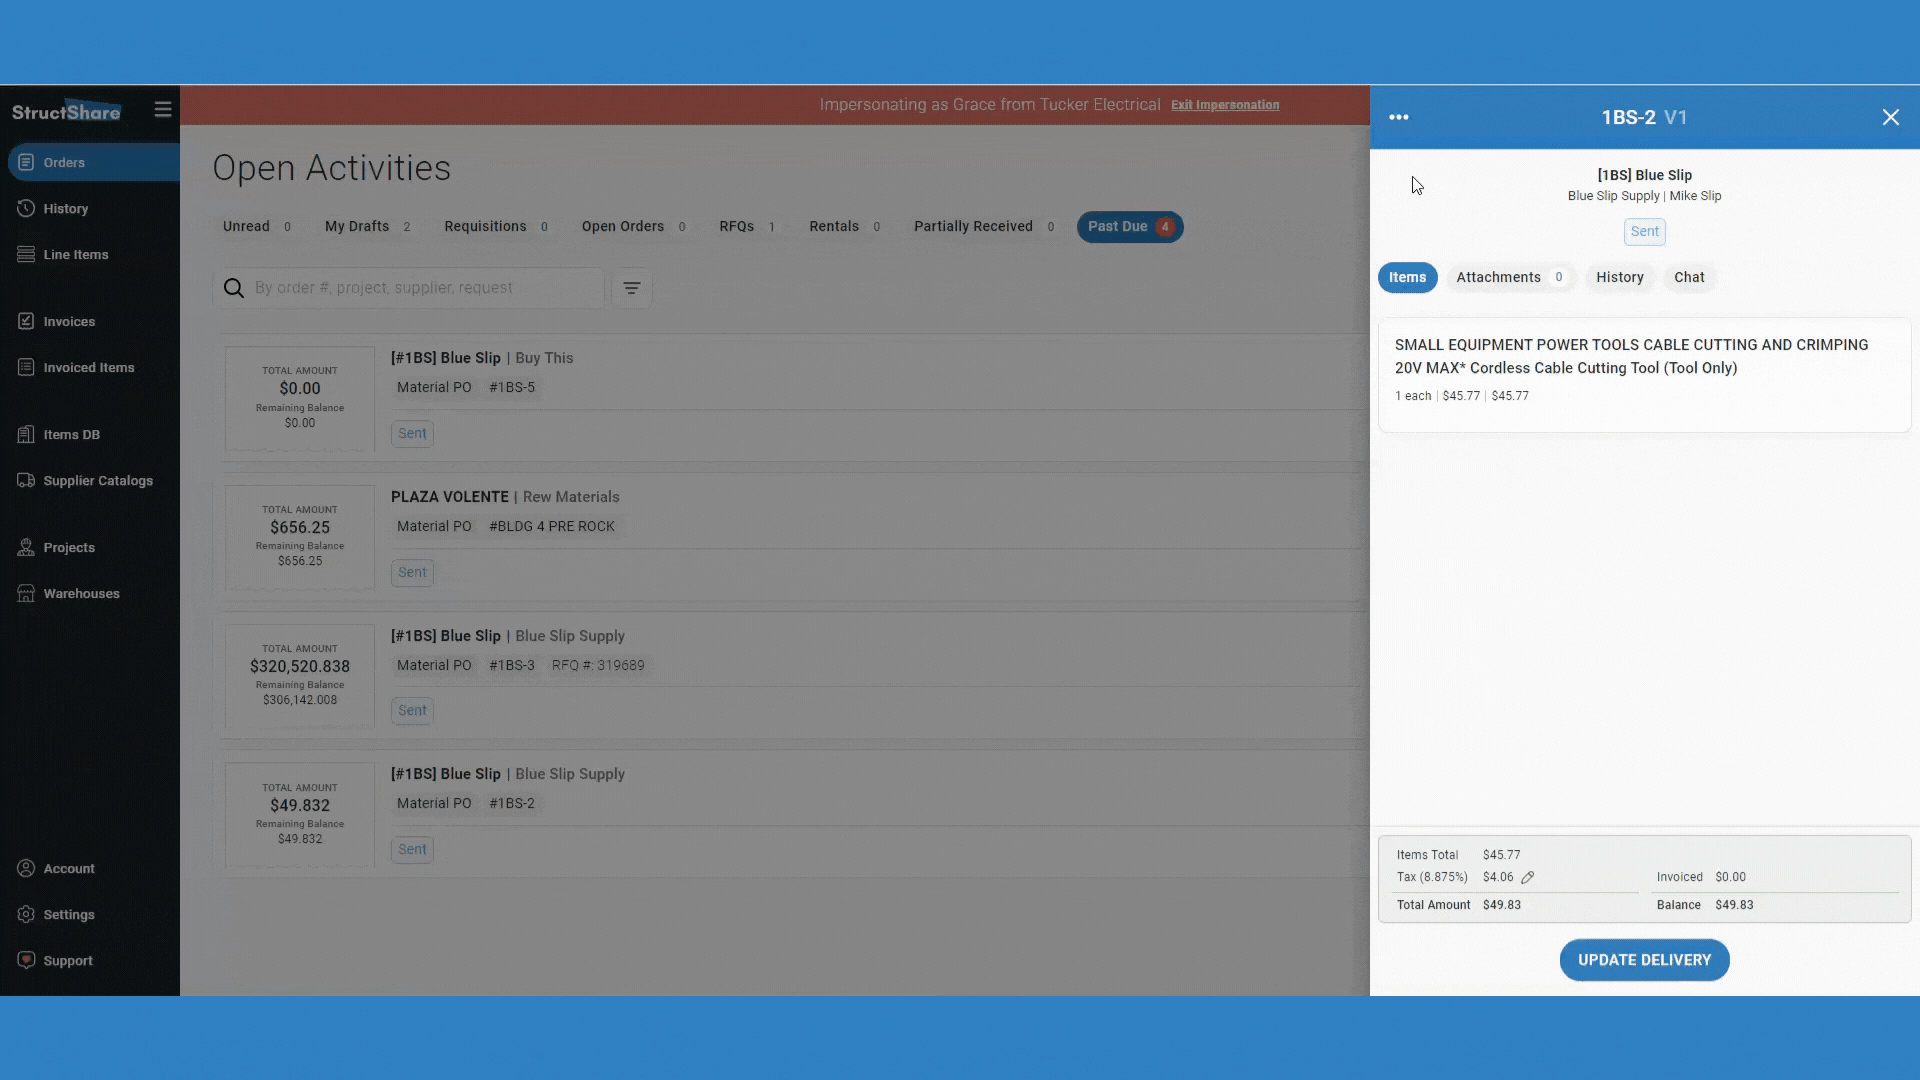Click UPDATE DELIVERY button
The image size is (1920, 1080).
coord(1644,960)
